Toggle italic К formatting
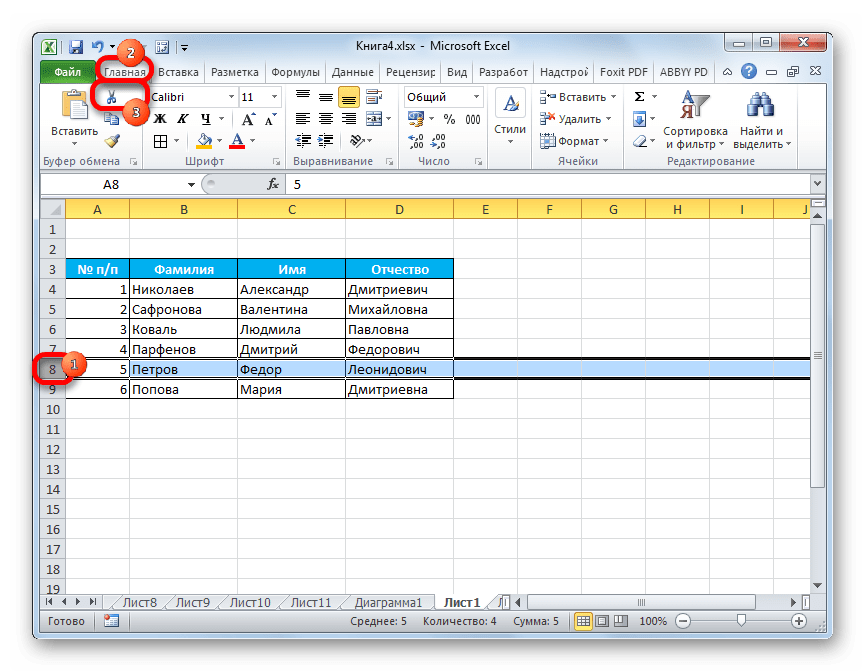 (183, 119)
